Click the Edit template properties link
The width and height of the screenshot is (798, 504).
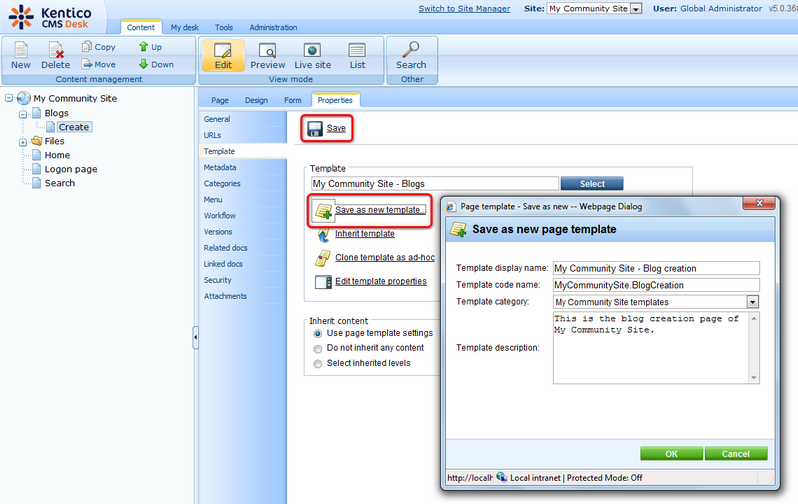point(381,281)
